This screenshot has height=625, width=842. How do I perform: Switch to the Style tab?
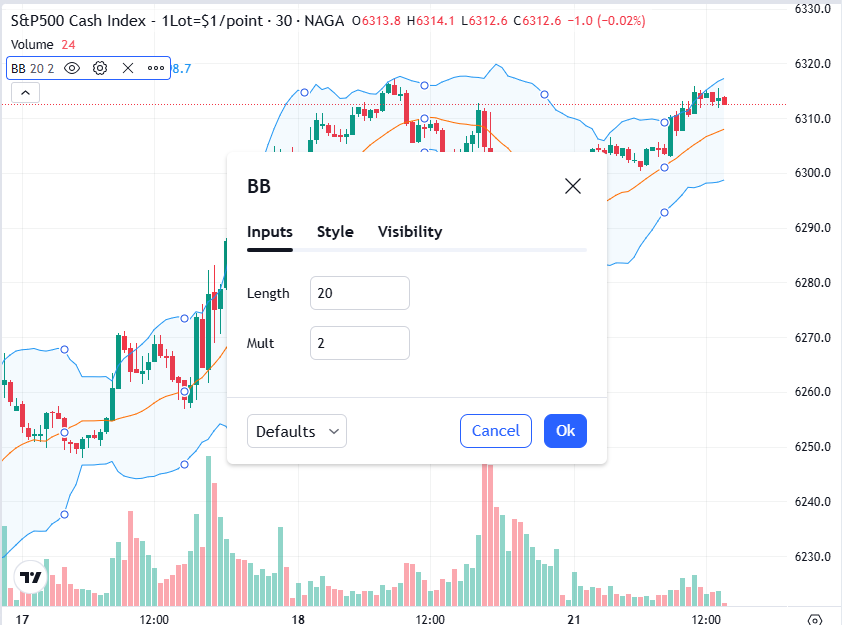pos(335,231)
